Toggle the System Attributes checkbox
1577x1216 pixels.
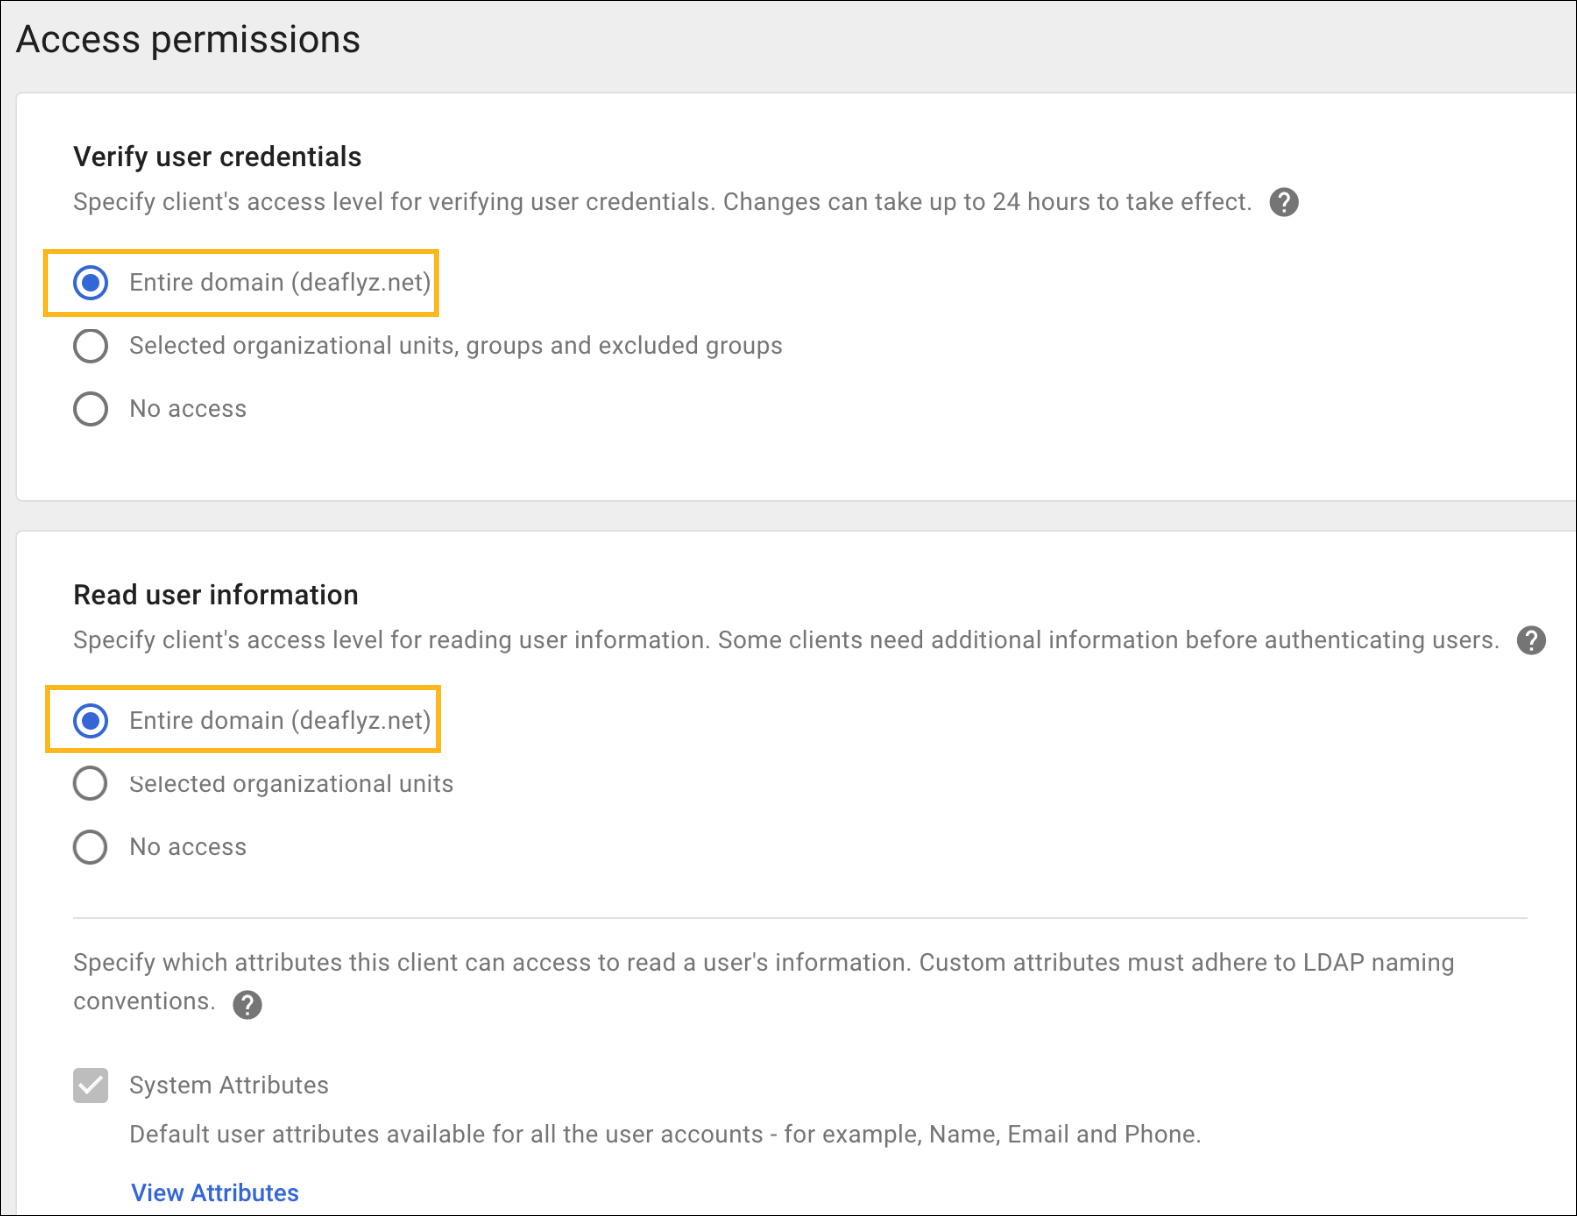pos(91,1085)
